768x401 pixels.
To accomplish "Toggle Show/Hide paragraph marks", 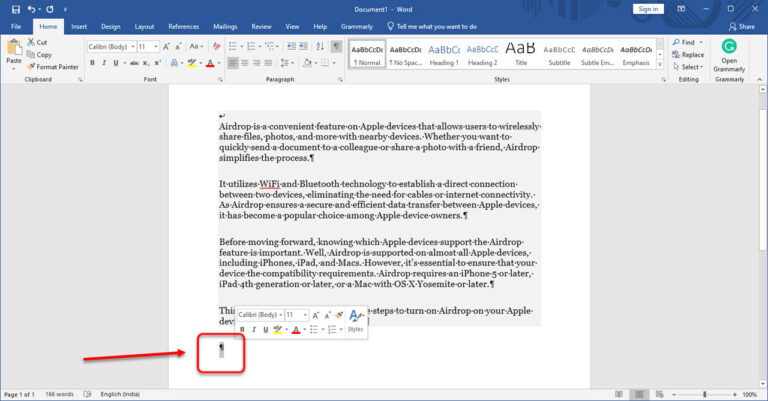I will pos(336,47).
